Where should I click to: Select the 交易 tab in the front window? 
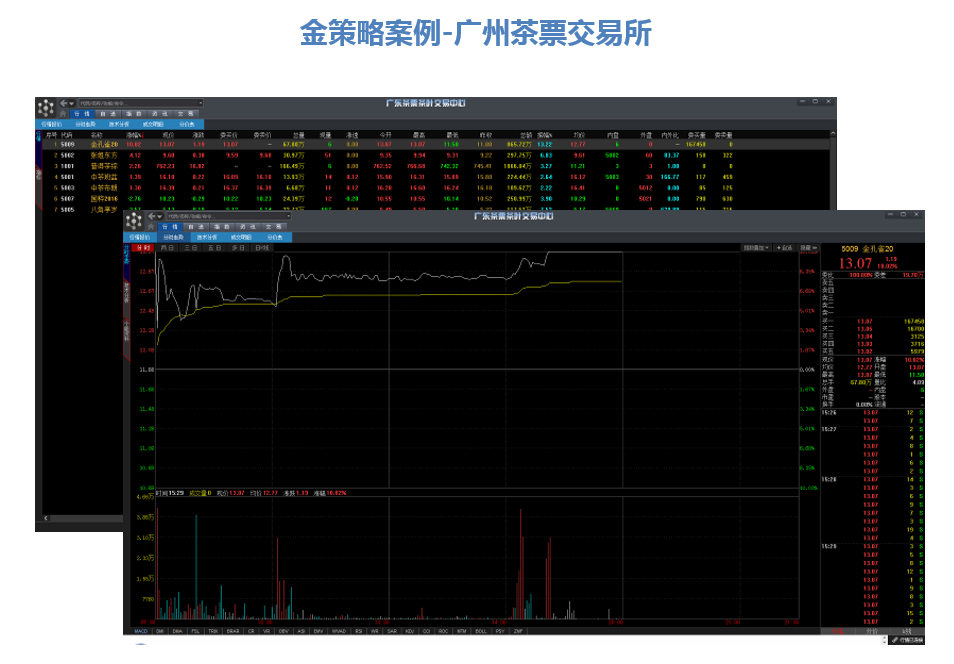273,227
